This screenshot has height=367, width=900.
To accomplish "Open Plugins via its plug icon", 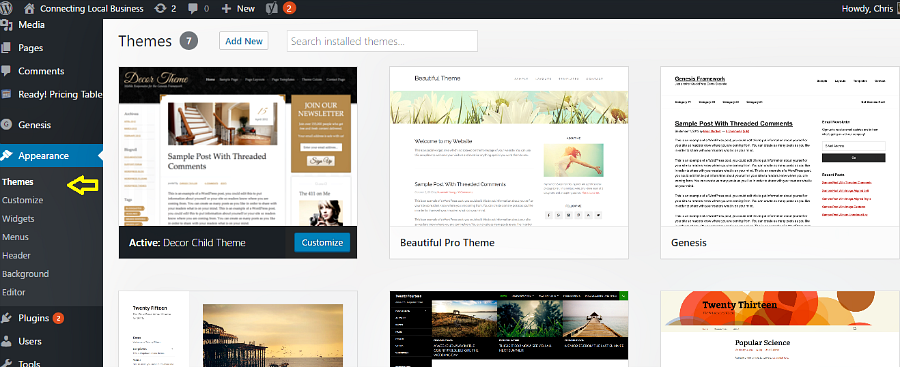I will 6,318.
